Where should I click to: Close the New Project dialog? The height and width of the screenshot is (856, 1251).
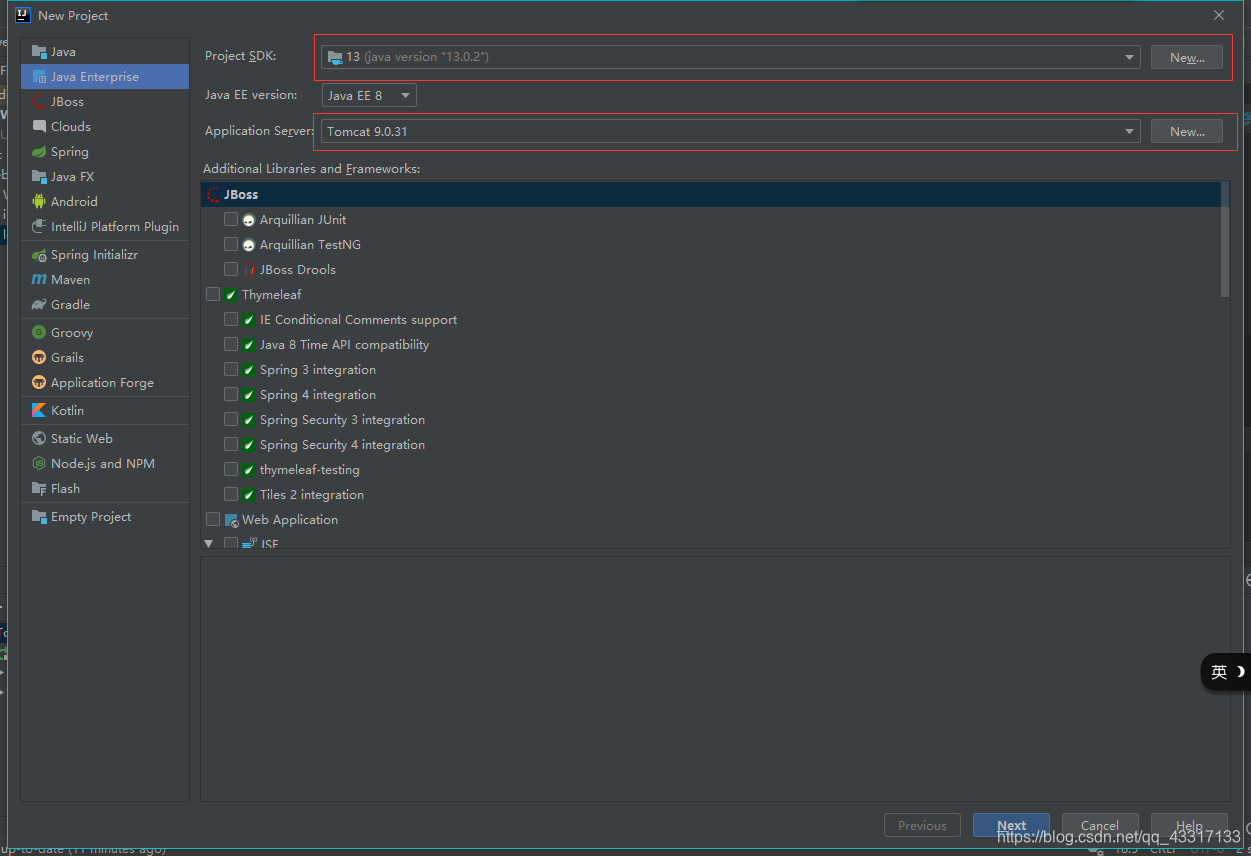point(1219,15)
